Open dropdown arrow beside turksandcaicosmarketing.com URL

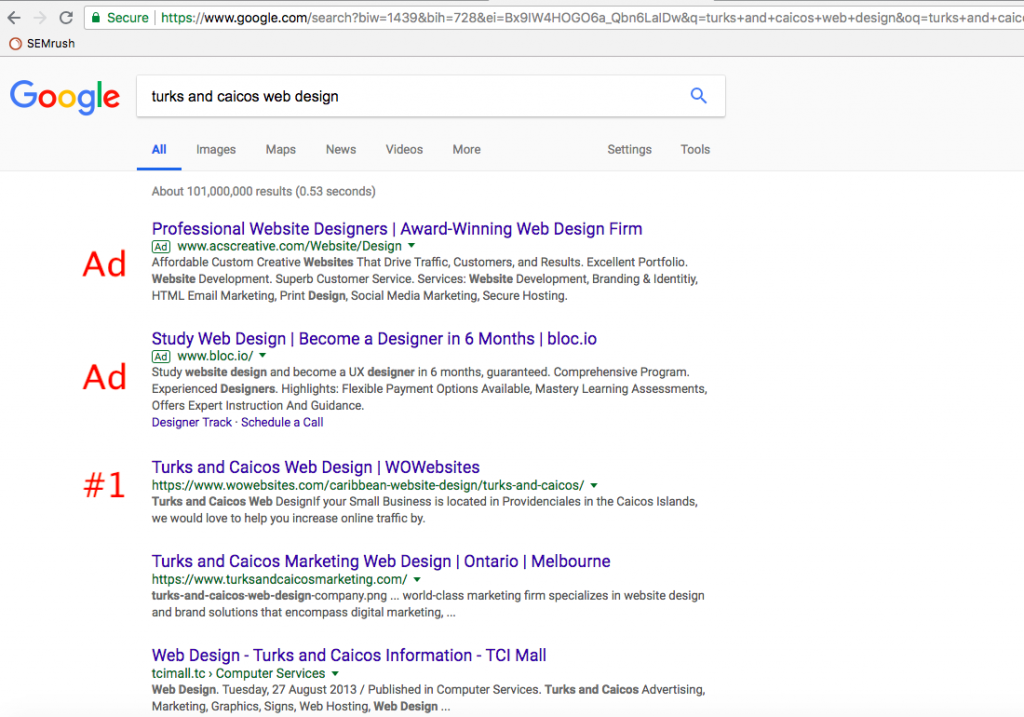pos(417,579)
